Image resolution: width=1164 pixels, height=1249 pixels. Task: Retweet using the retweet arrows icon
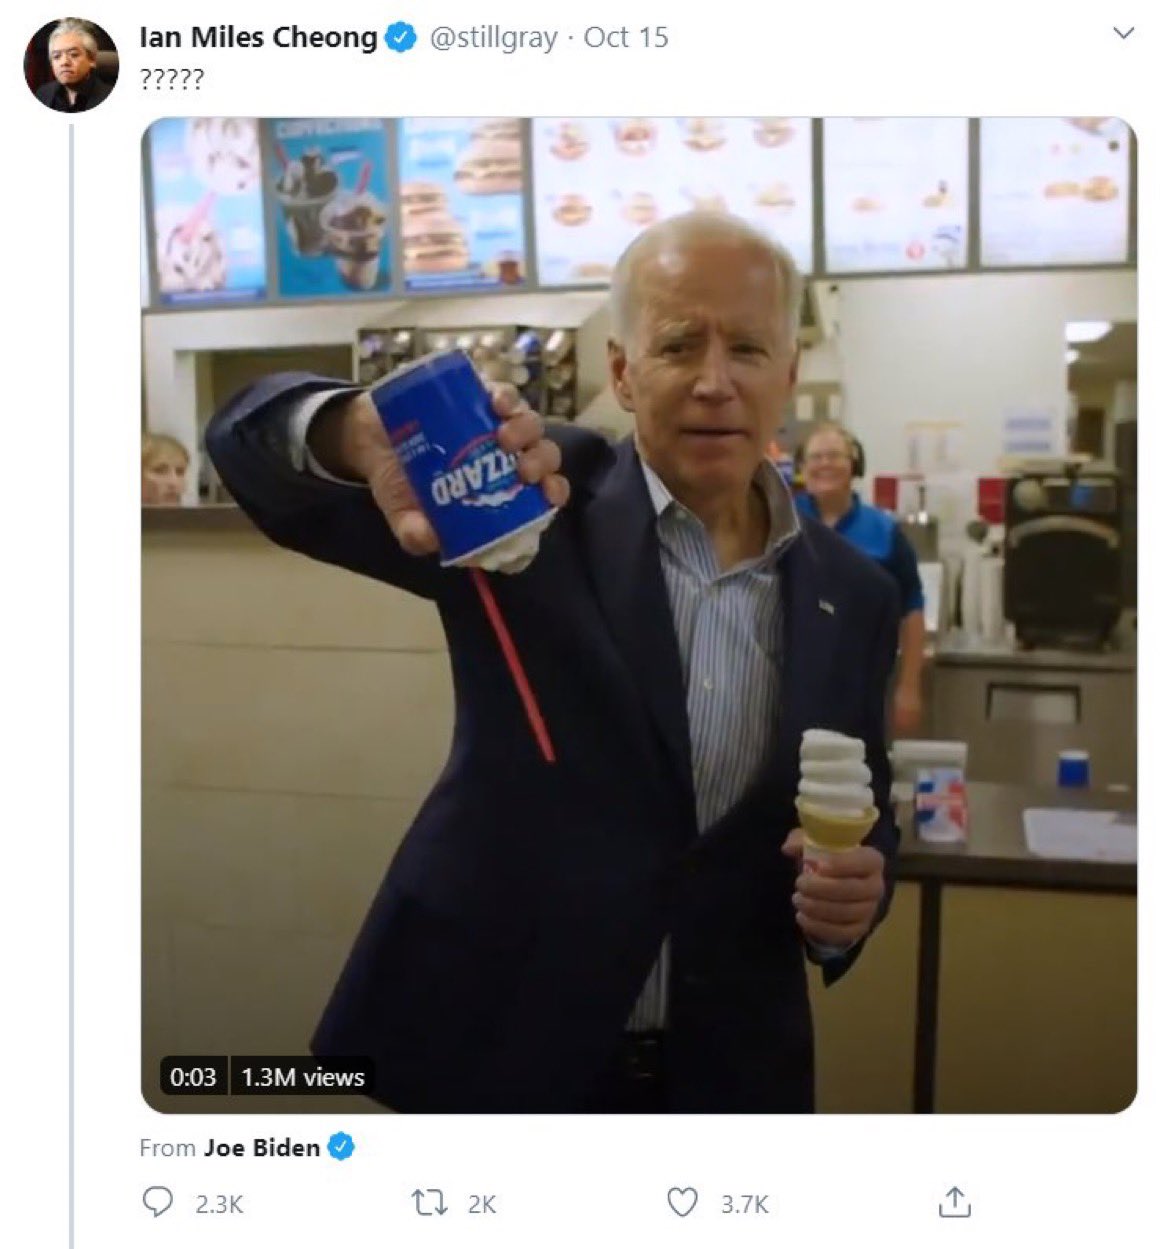click(x=429, y=1202)
